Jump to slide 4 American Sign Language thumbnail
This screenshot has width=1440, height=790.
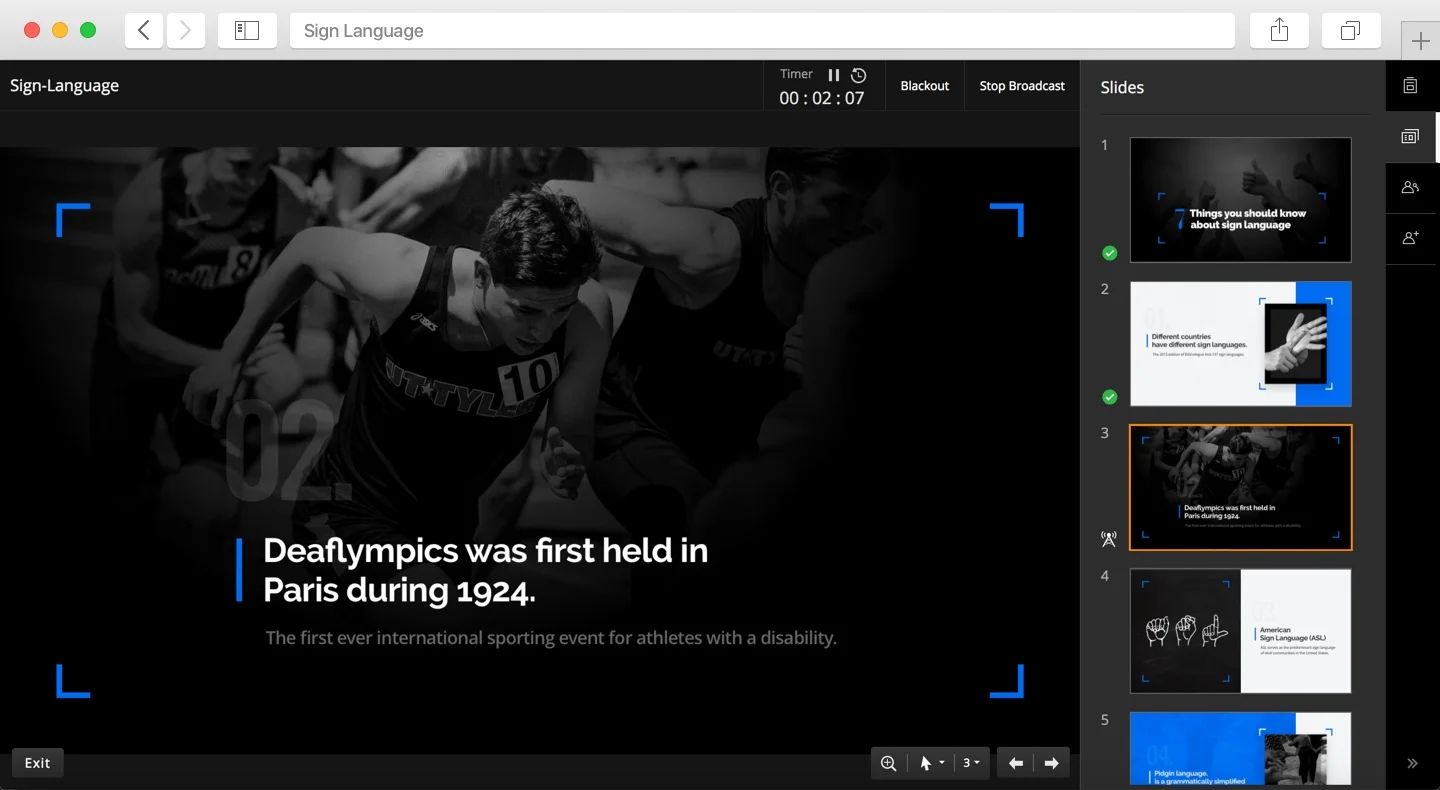pos(1240,631)
